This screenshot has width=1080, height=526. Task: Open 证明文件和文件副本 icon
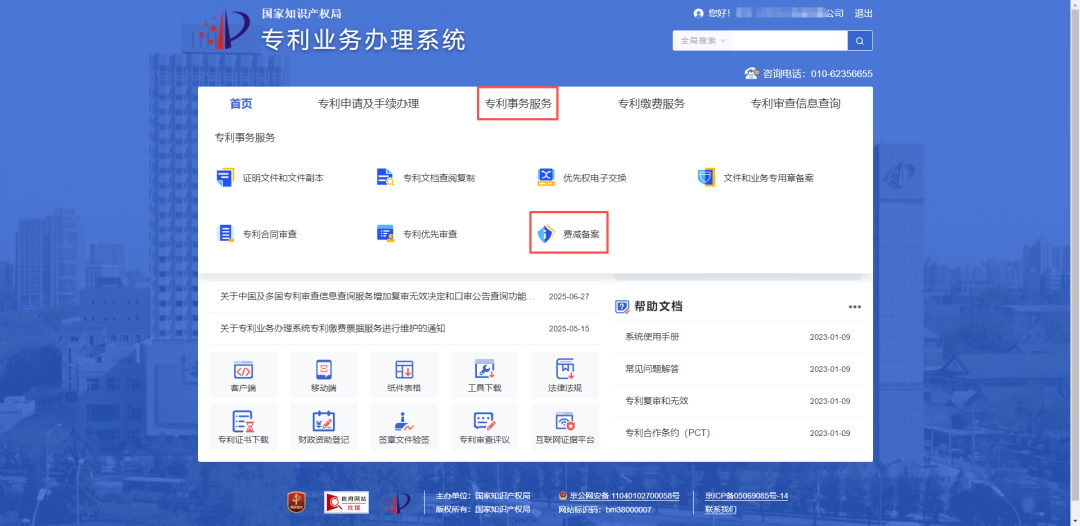pyautogui.click(x=225, y=178)
